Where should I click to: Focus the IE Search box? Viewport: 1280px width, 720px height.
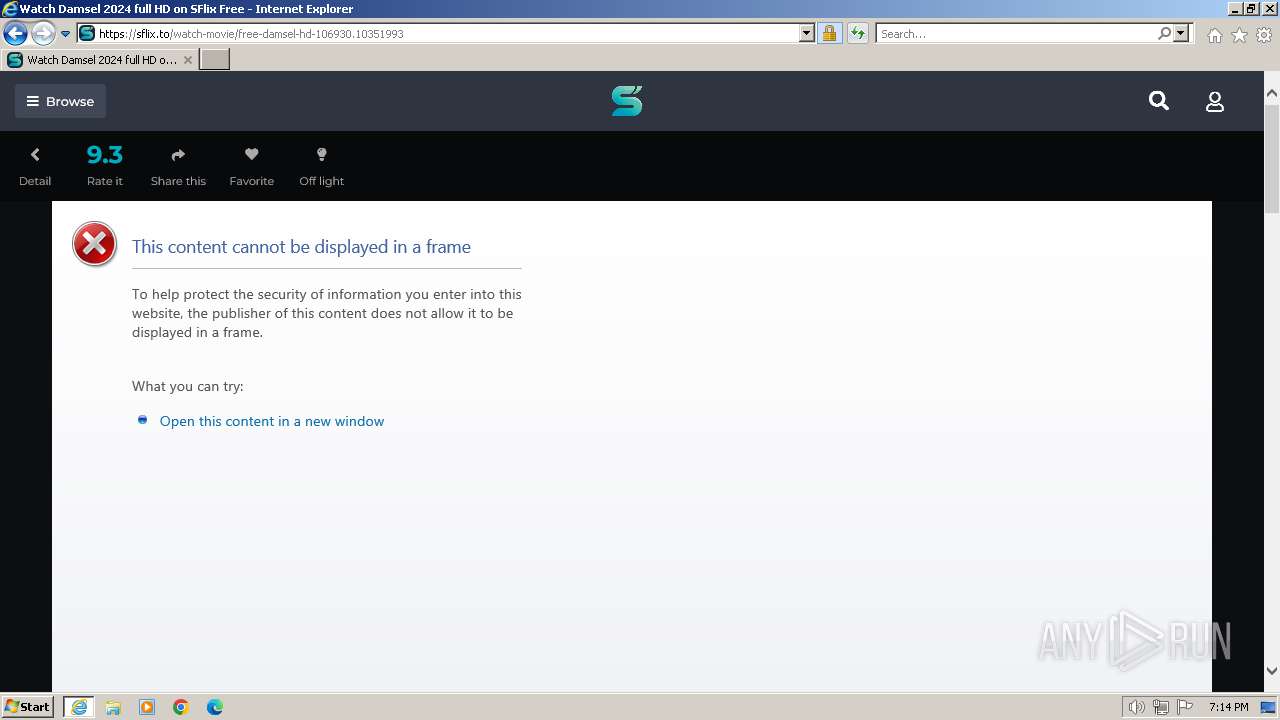1015,34
